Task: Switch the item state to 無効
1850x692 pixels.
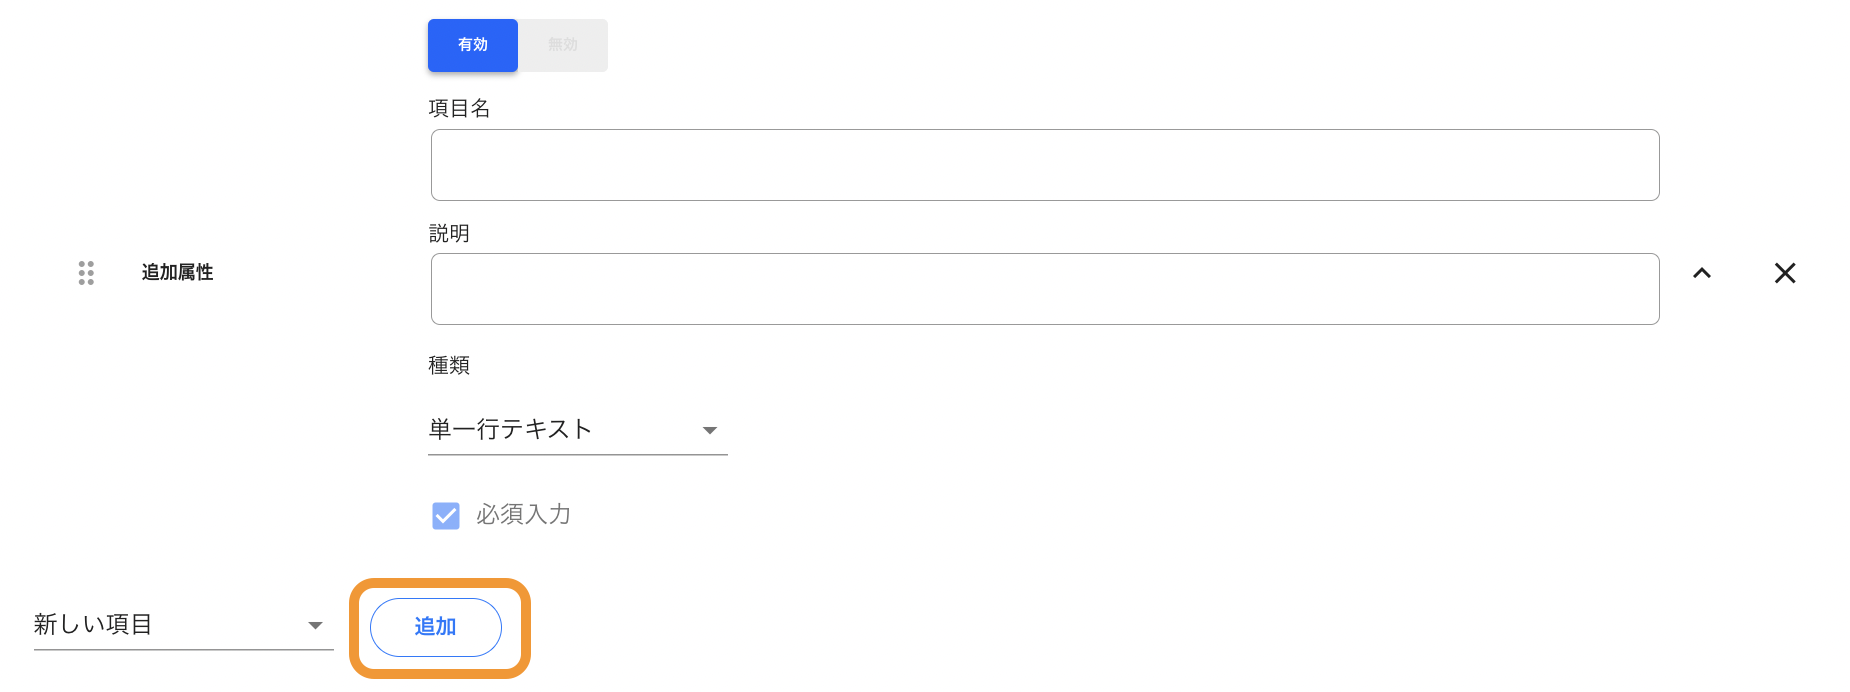Action: (563, 45)
